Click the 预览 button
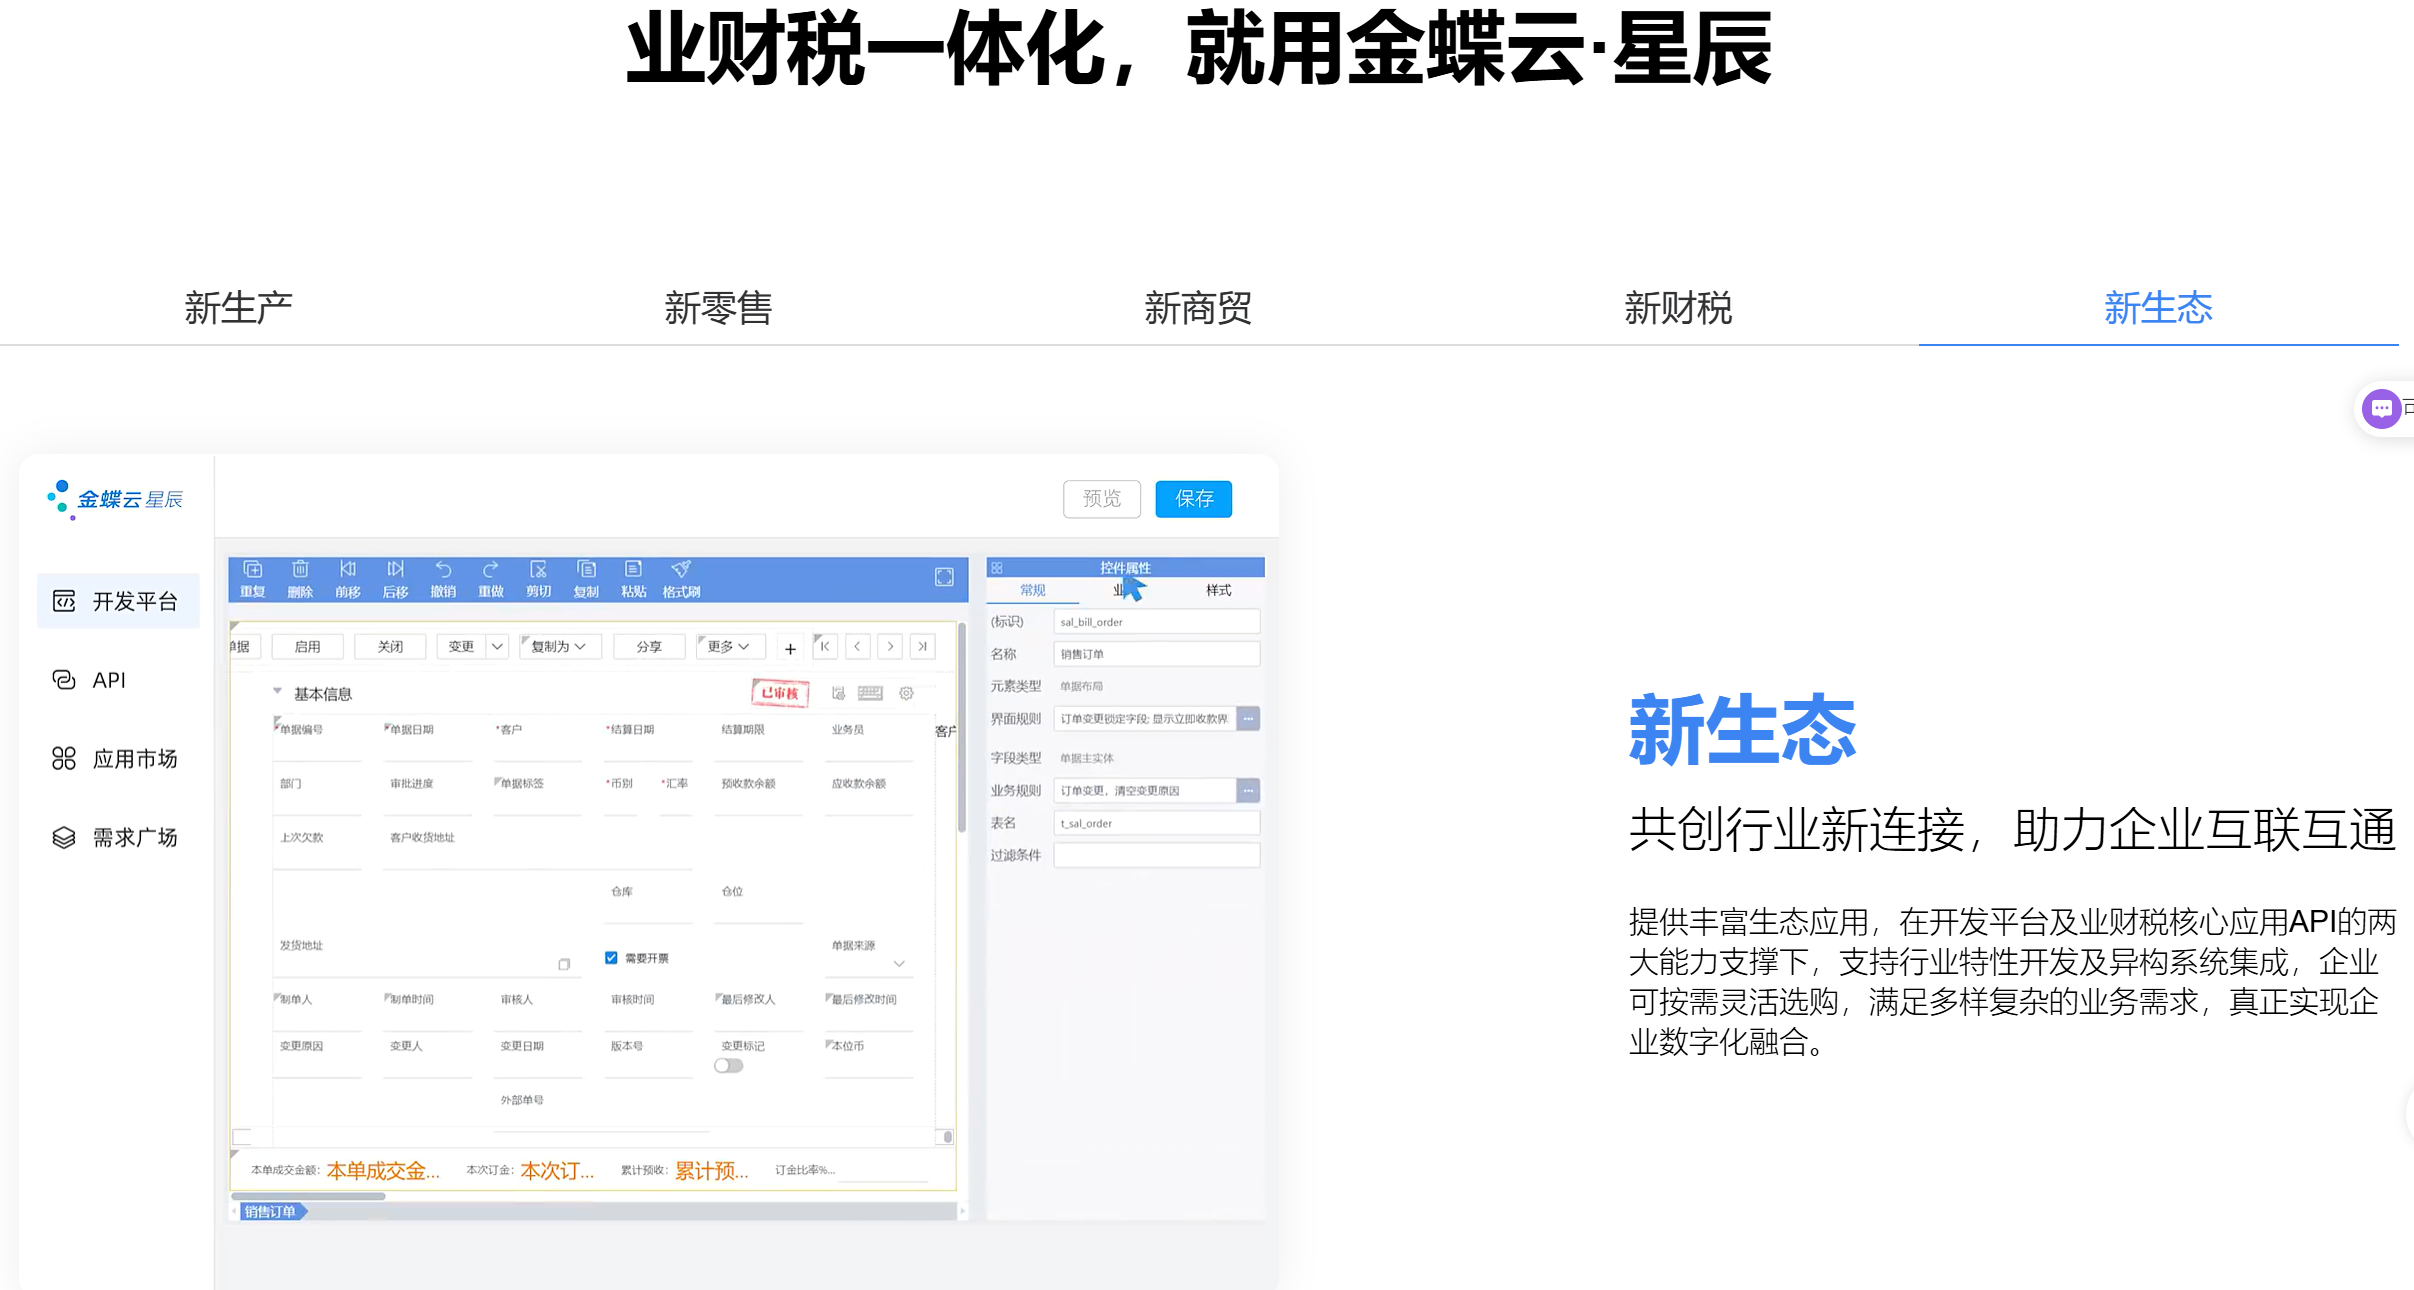 click(x=1102, y=499)
